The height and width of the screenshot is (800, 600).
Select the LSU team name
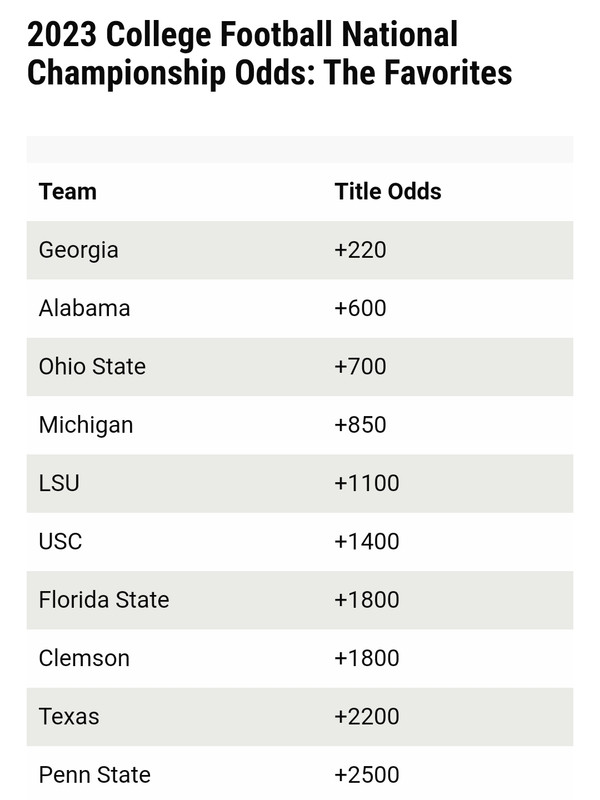click(x=59, y=484)
